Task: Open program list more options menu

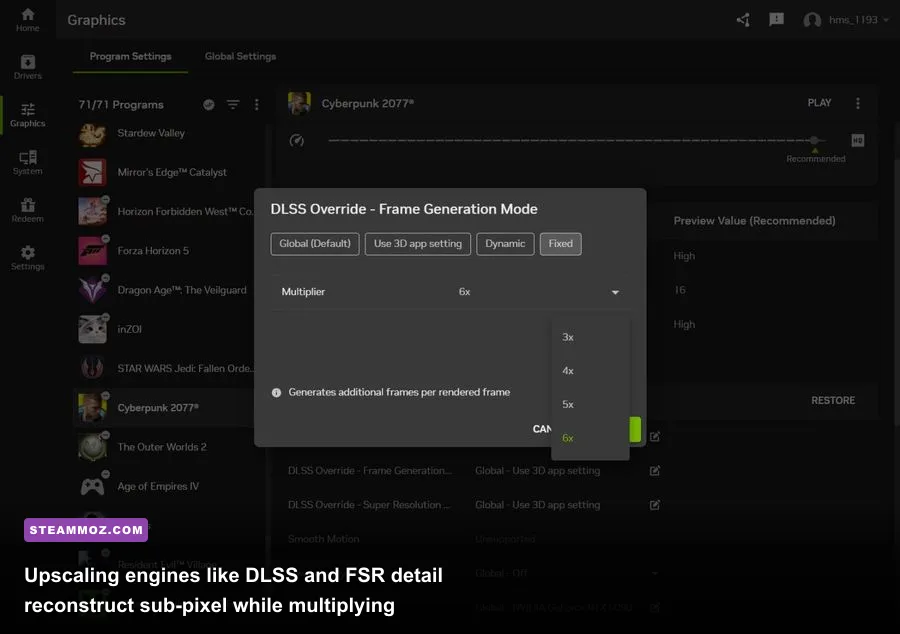Action: point(257,104)
